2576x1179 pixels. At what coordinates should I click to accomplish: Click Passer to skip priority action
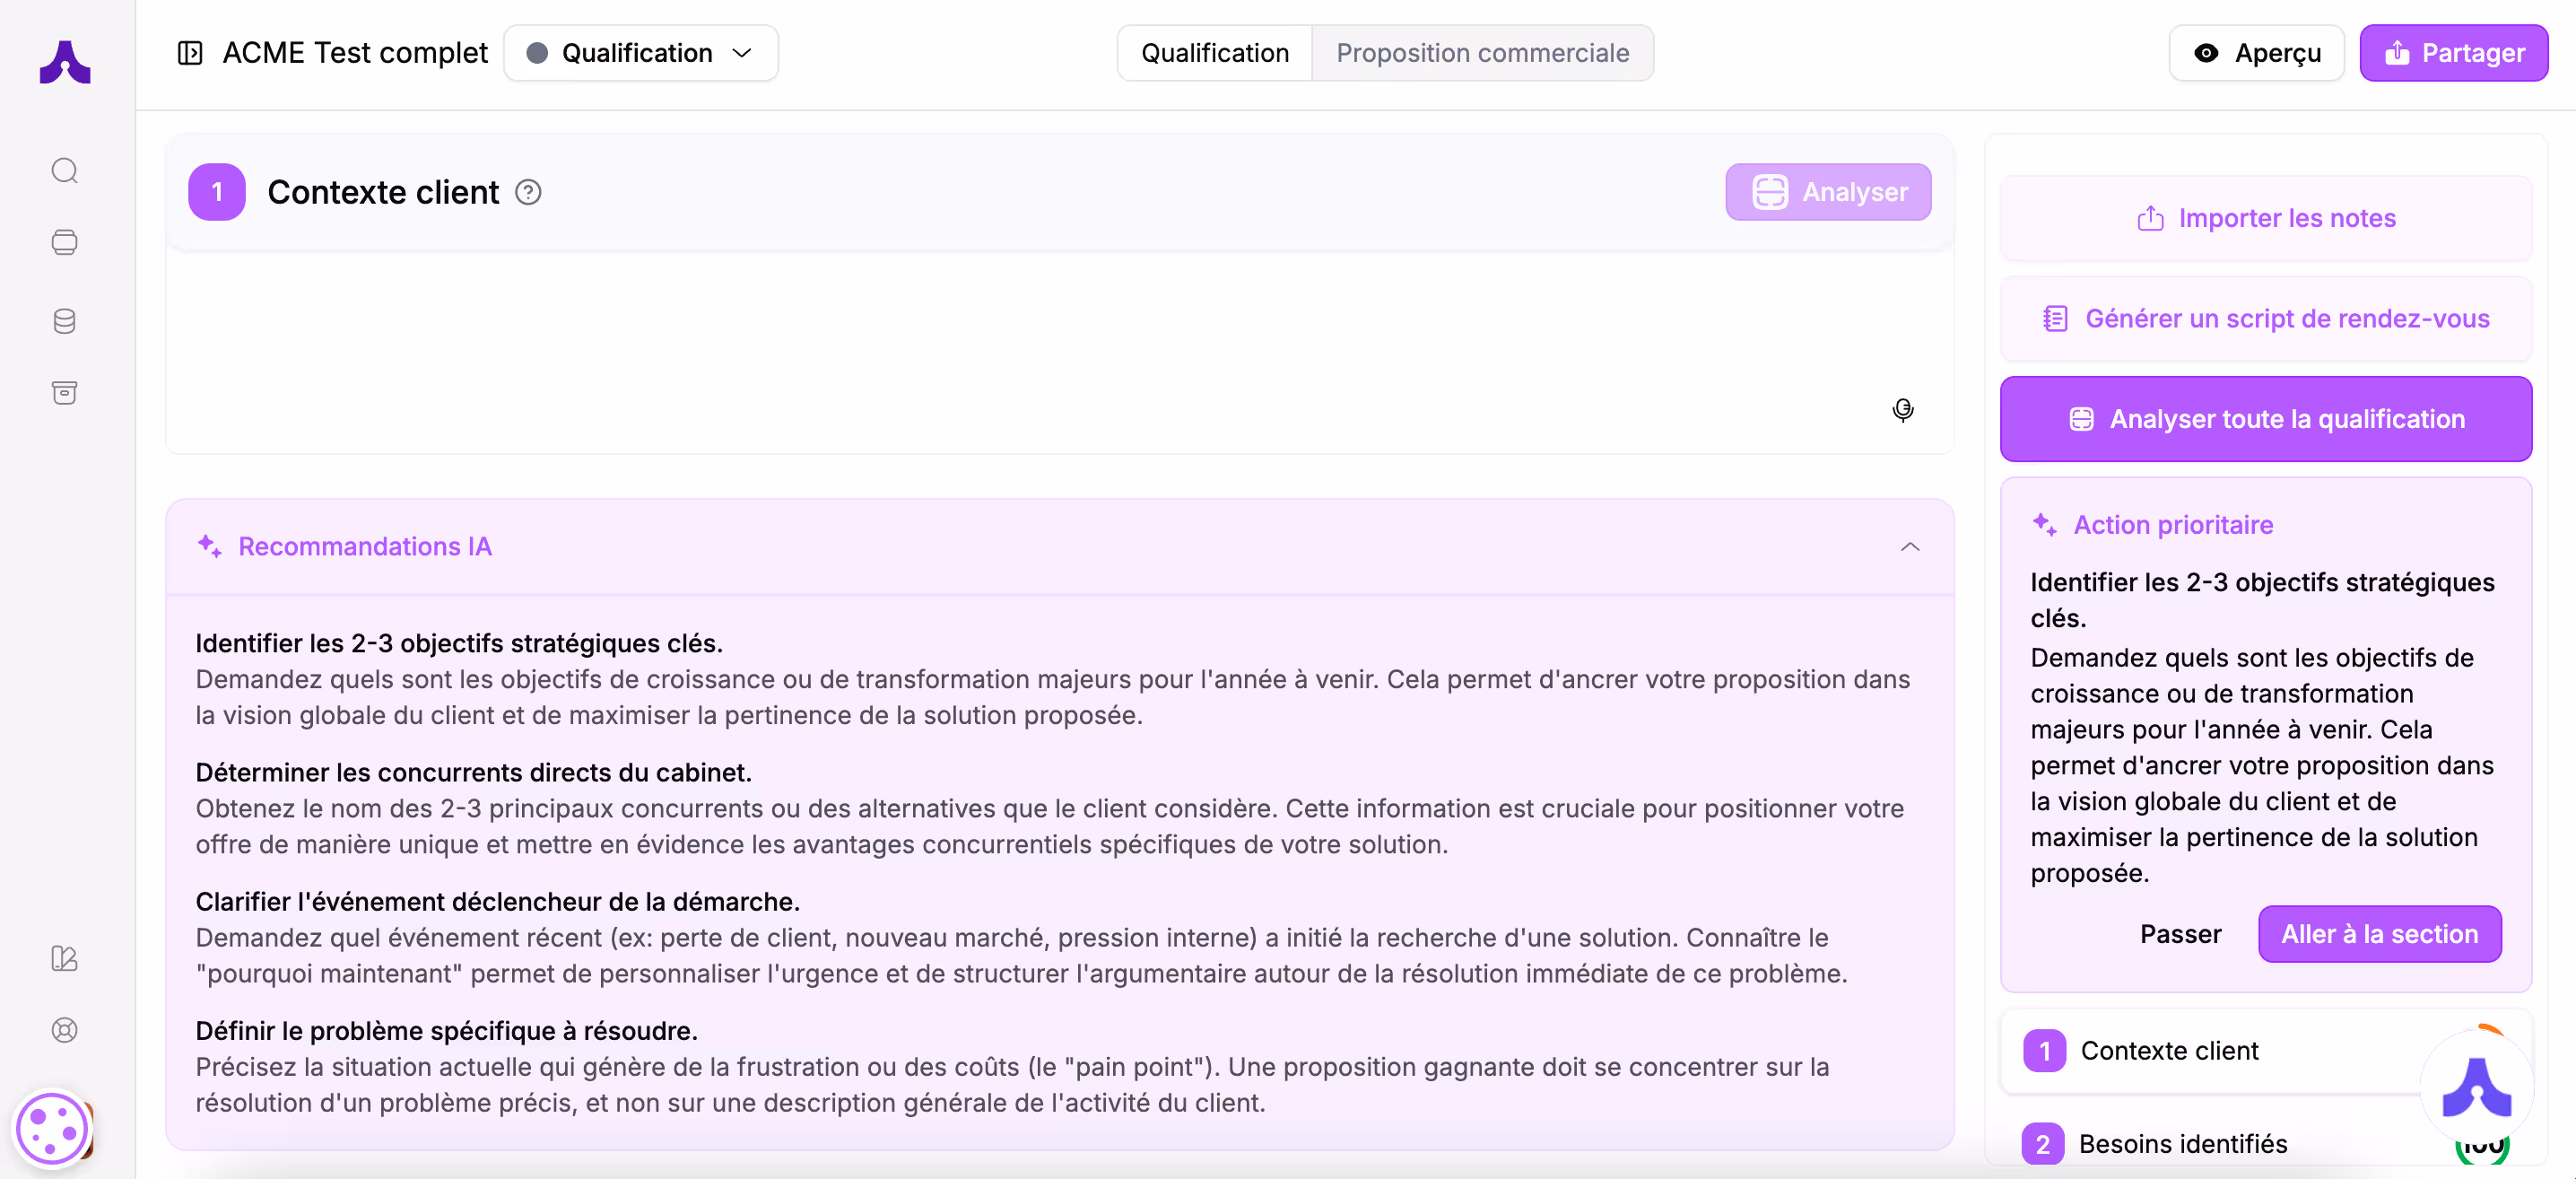2180,934
